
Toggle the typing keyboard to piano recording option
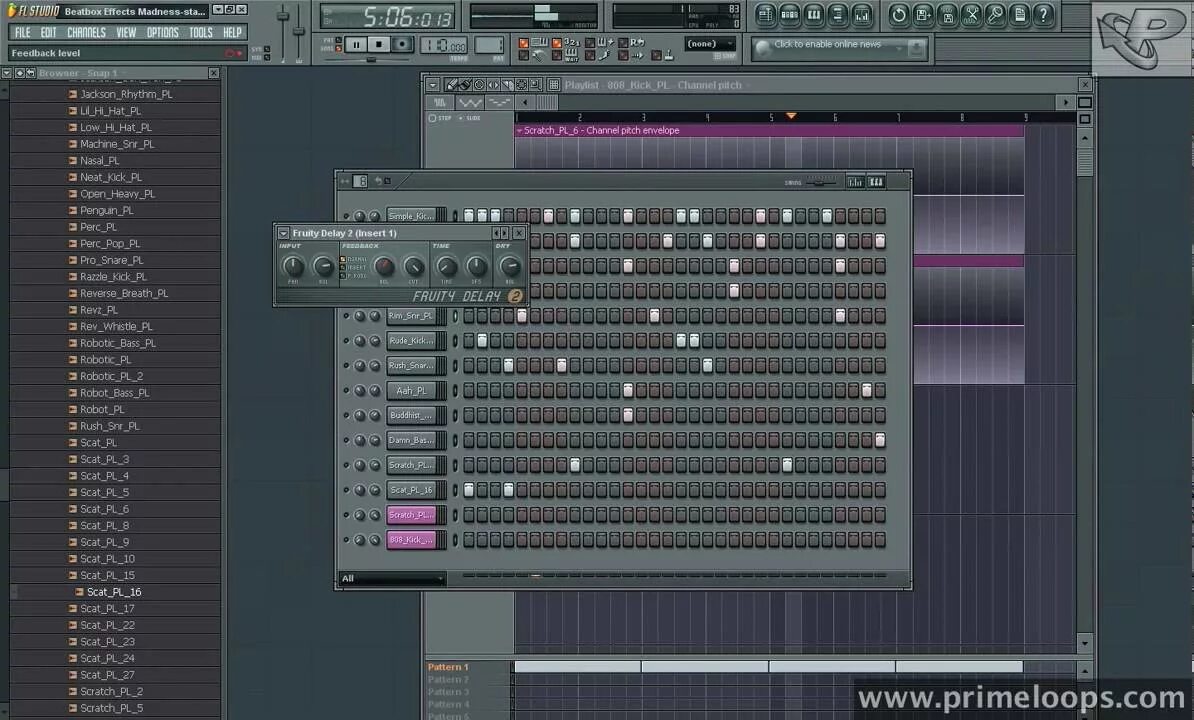coord(524,43)
